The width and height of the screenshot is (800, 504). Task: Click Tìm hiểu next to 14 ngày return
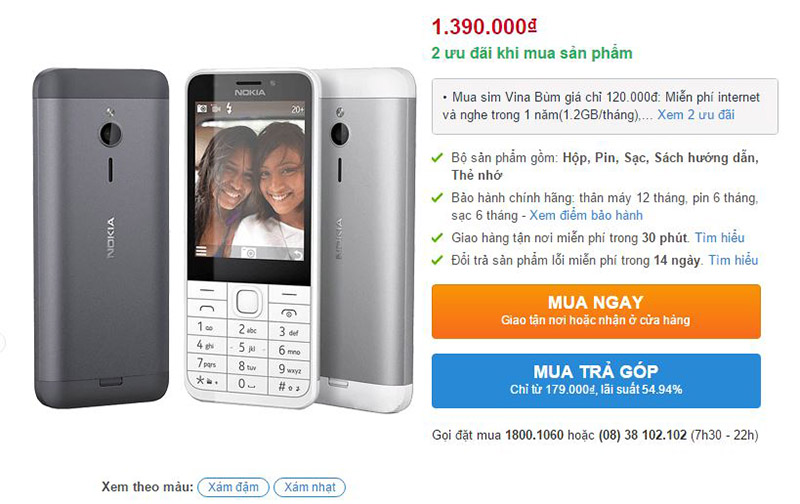(733, 260)
